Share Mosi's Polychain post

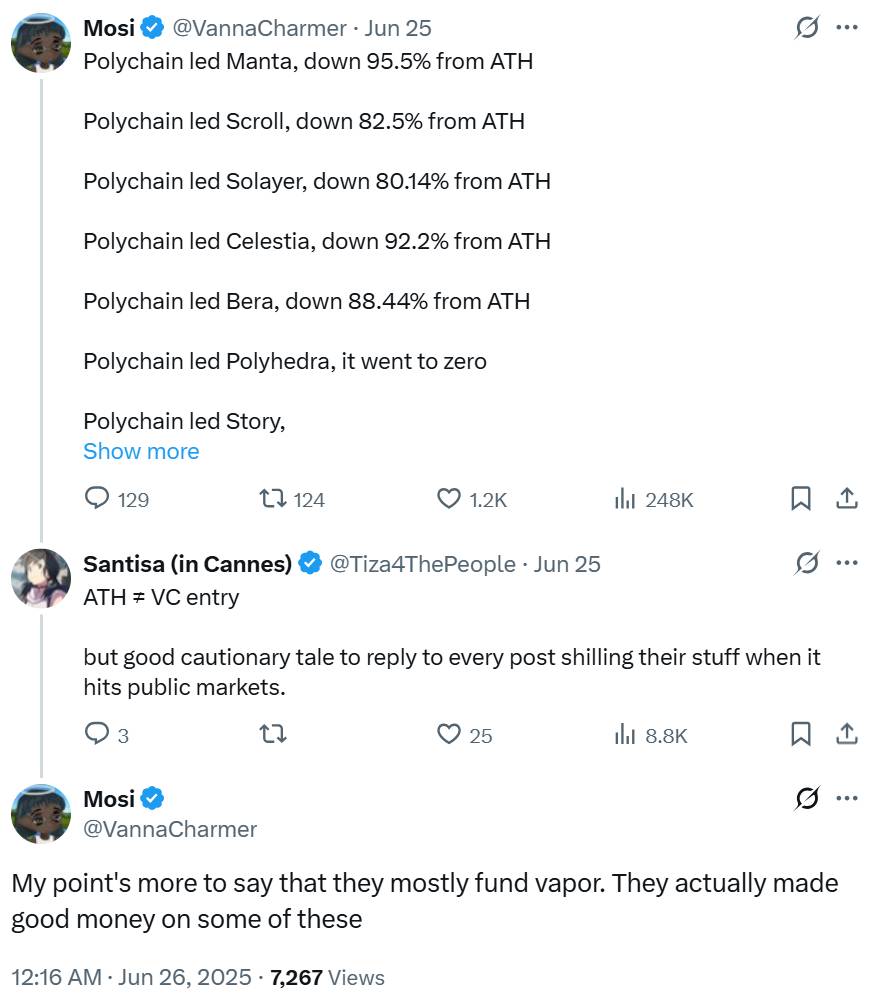pos(847,498)
